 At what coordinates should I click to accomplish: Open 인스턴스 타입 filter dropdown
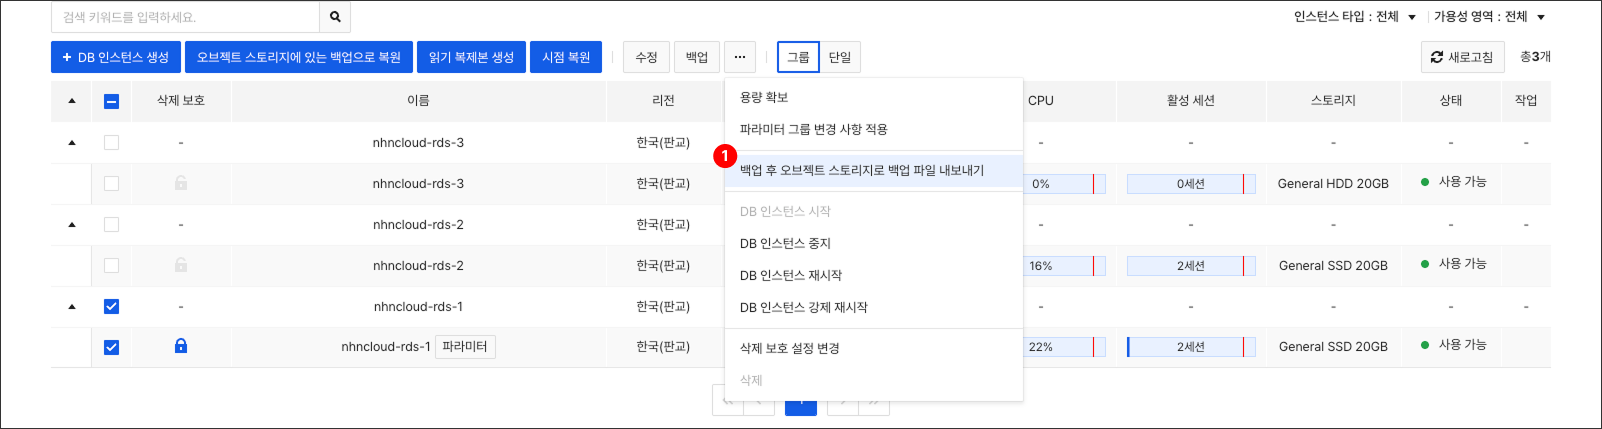(x=1355, y=17)
